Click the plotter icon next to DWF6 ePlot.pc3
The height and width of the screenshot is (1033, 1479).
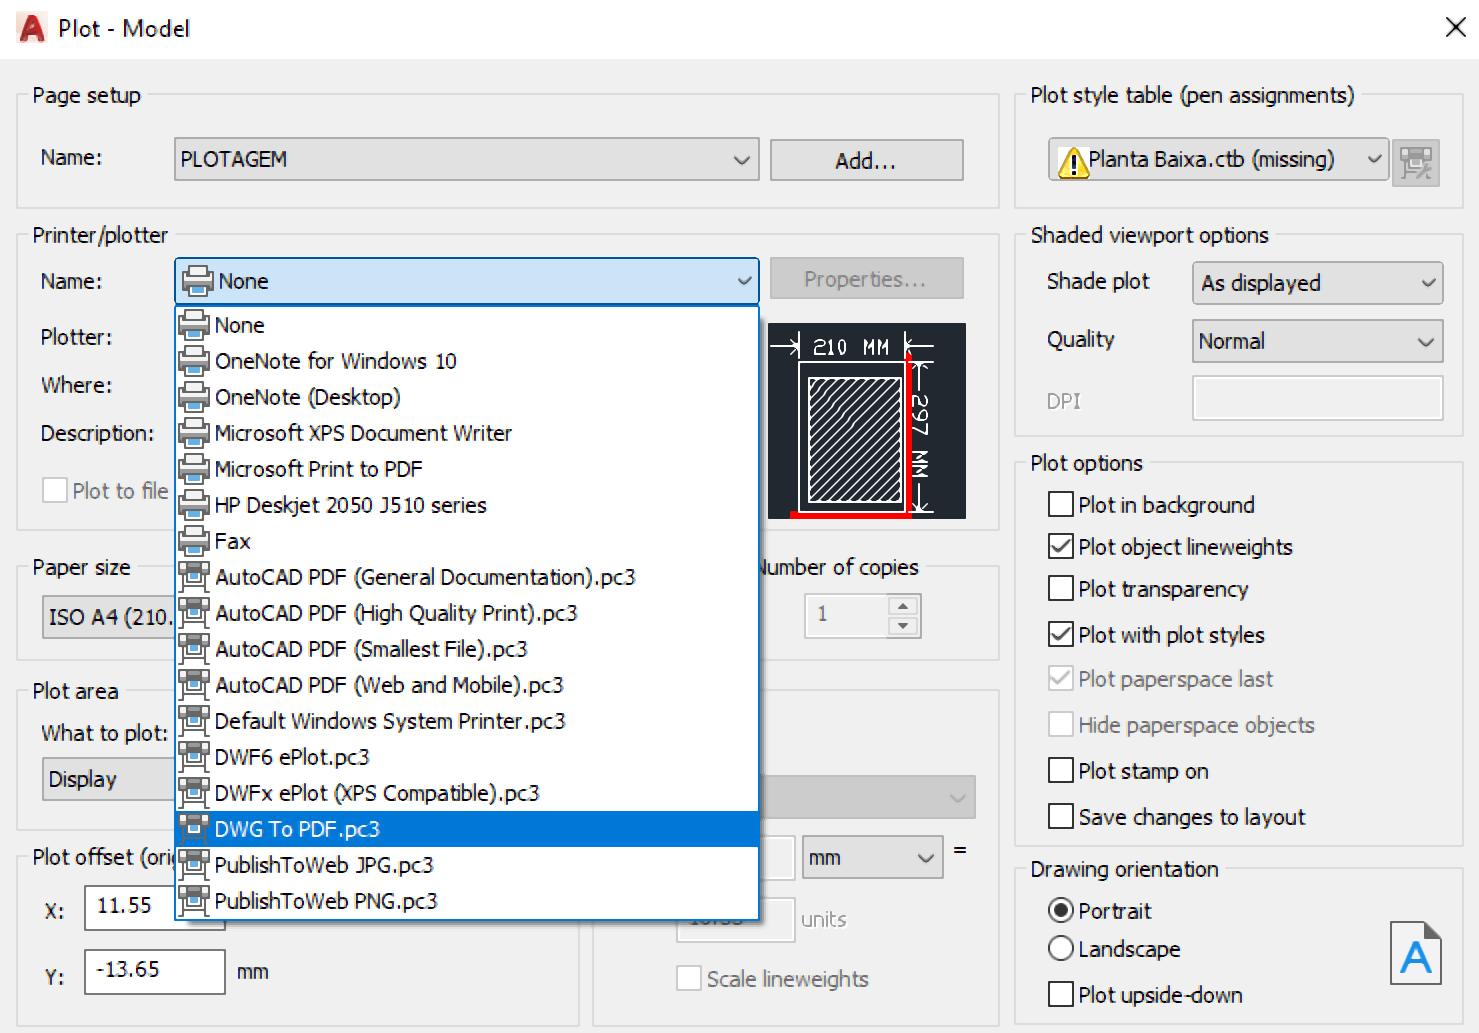194,757
